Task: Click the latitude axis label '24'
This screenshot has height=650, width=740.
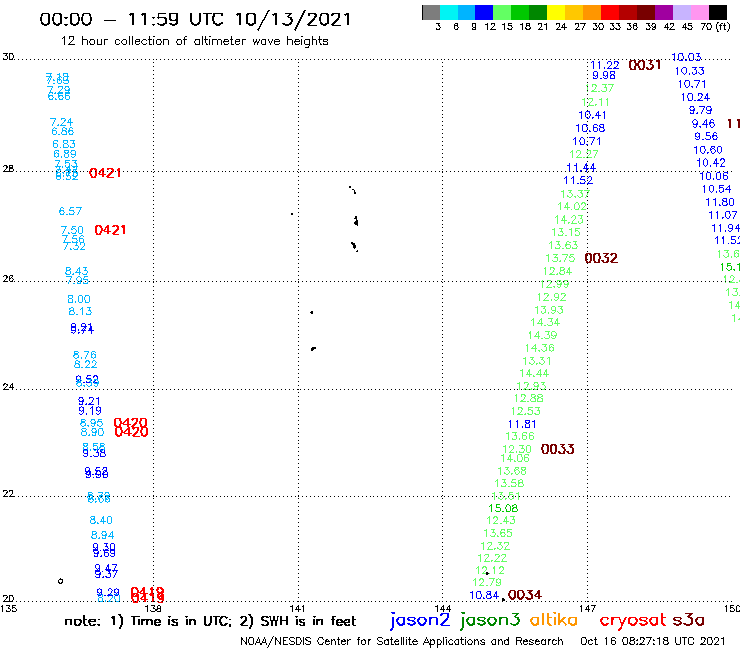Action: (8, 387)
